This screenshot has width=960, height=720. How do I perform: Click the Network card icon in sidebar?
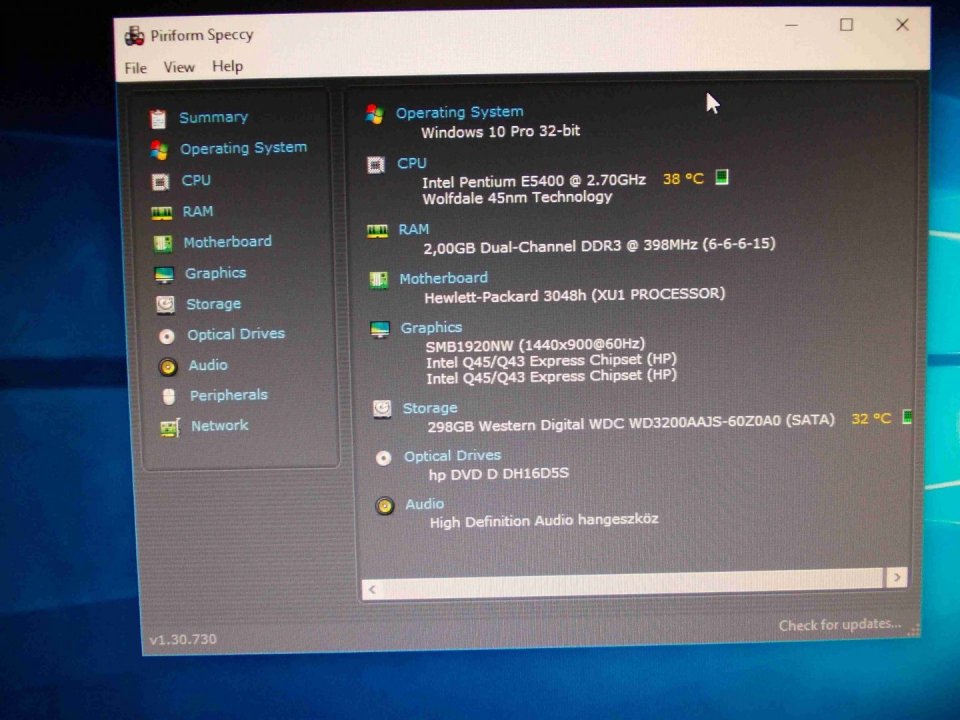170,427
